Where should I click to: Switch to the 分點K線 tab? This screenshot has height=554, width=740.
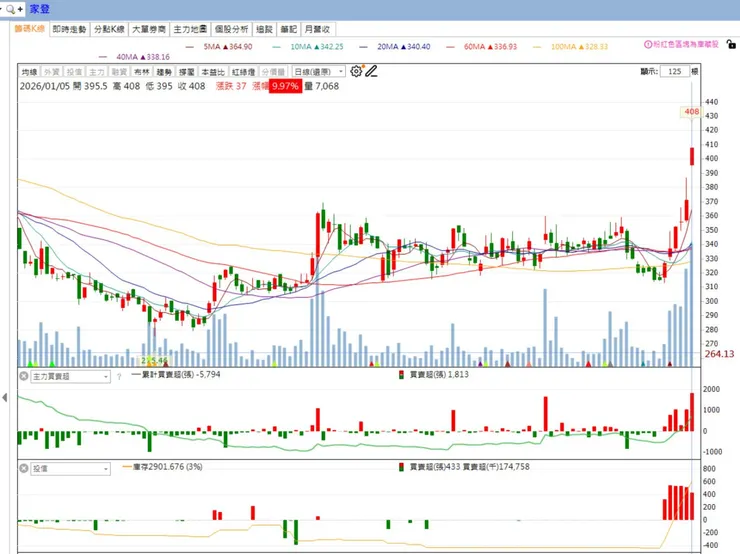point(109,29)
